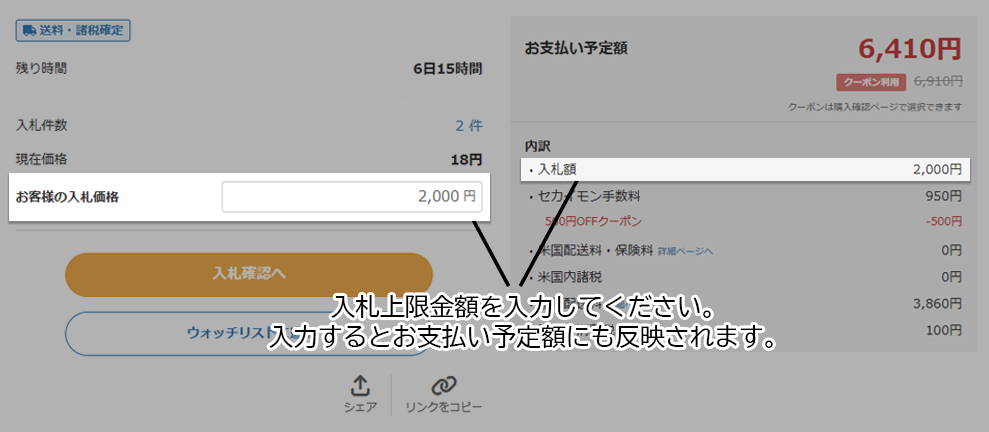Viewport: 989px width, 432px height.
Task: Click the shipping and taxes confirmed badge
Action: tap(73, 30)
